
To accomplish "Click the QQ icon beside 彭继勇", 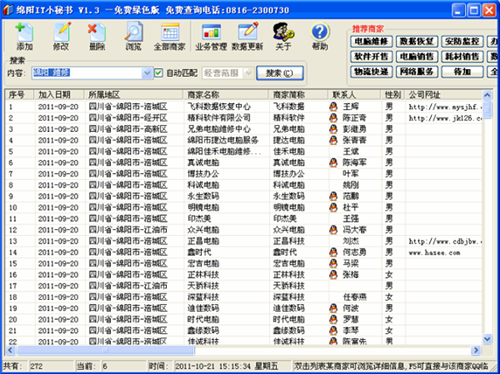I will [333, 129].
